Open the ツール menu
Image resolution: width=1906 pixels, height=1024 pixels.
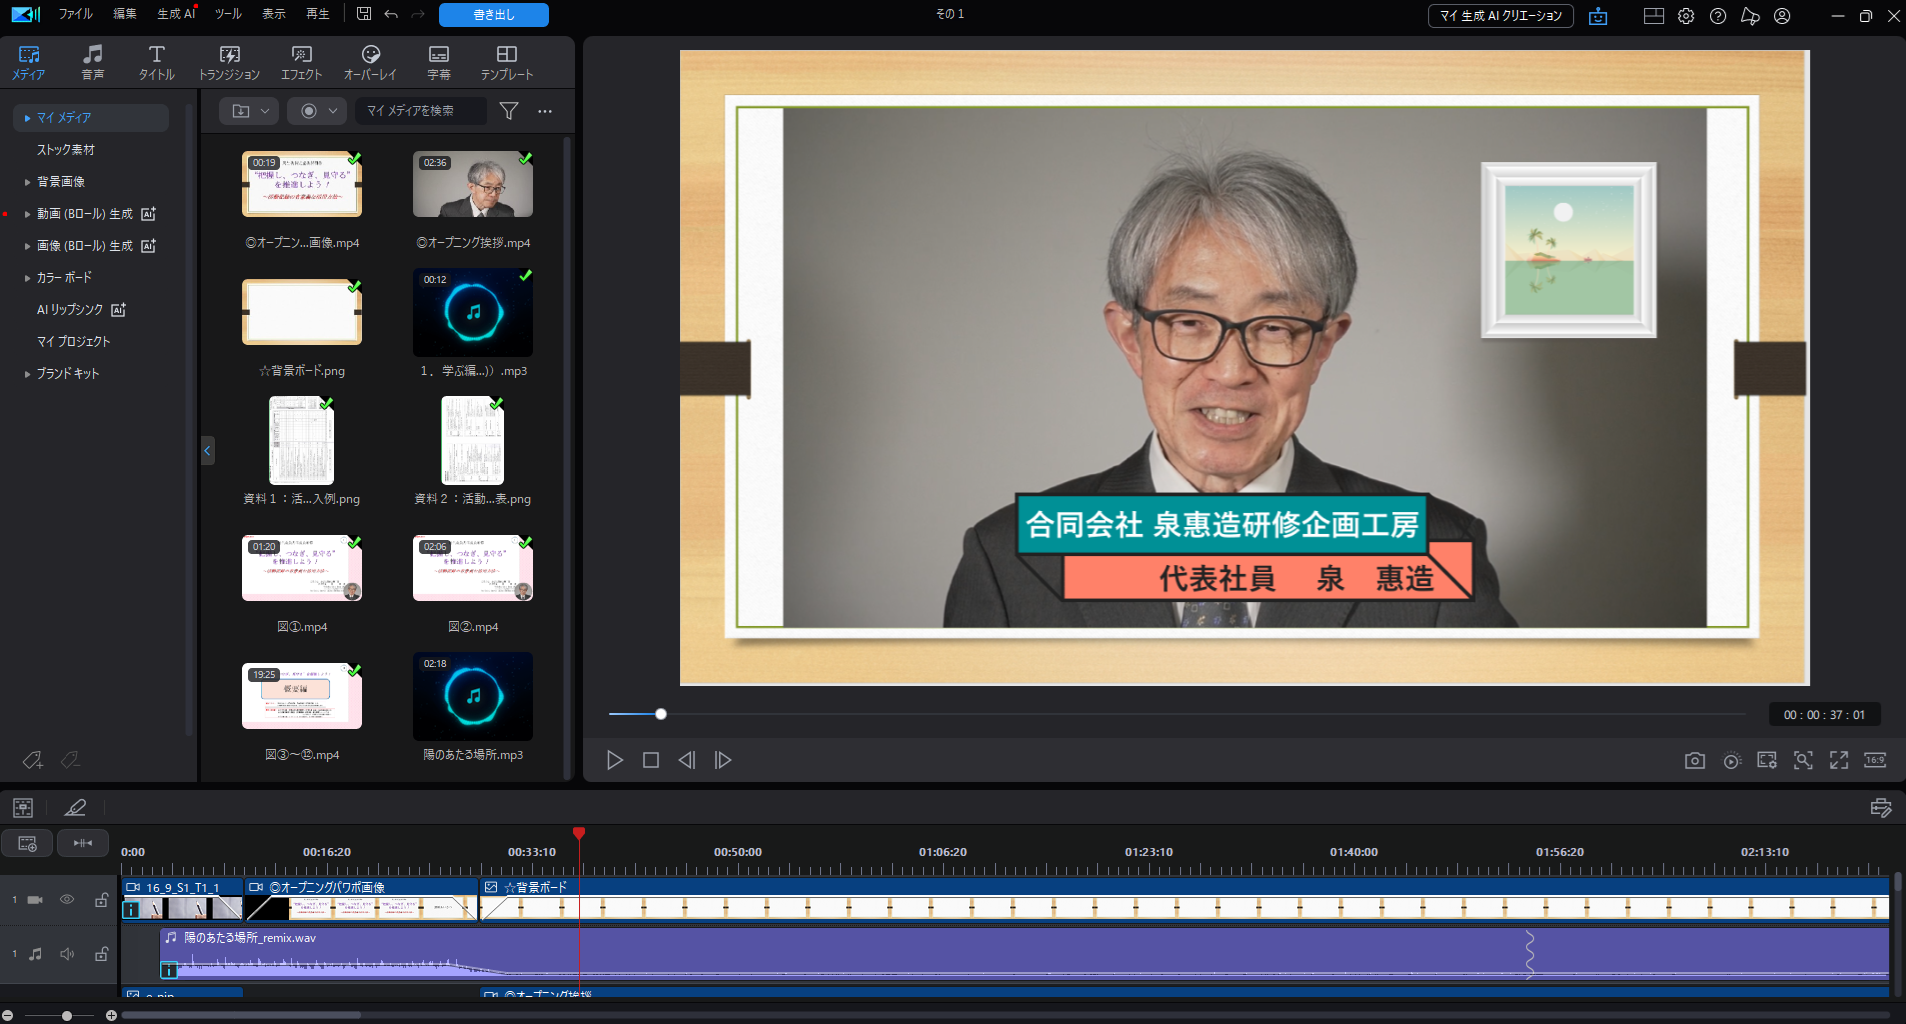[228, 14]
